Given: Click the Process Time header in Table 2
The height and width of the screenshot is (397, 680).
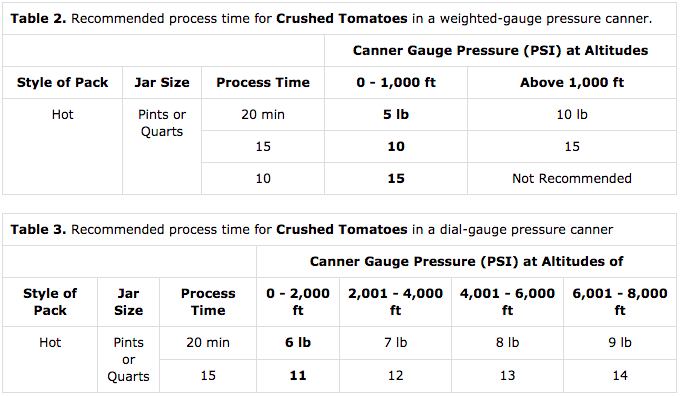Looking at the screenshot, I should (x=263, y=82).
